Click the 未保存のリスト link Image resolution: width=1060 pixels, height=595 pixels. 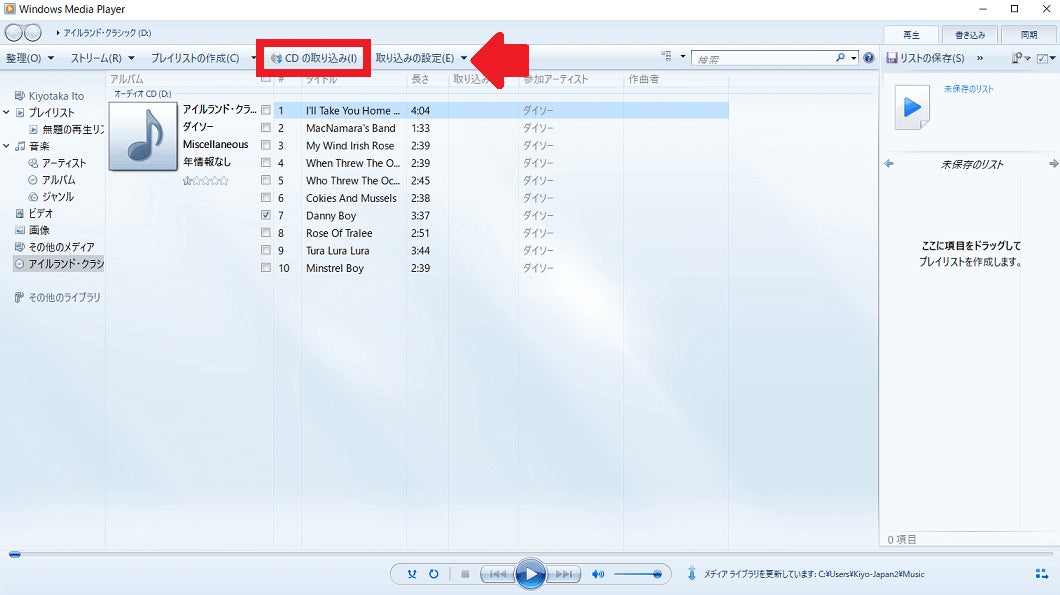pos(969,89)
